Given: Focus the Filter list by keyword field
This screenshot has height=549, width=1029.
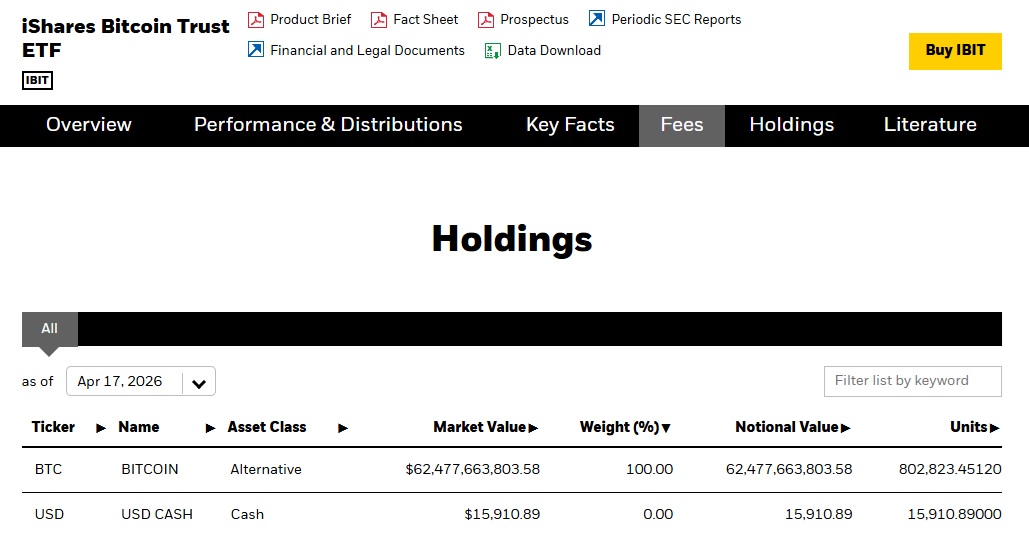Looking at the screenshot, I should click(x=911, y=381).
